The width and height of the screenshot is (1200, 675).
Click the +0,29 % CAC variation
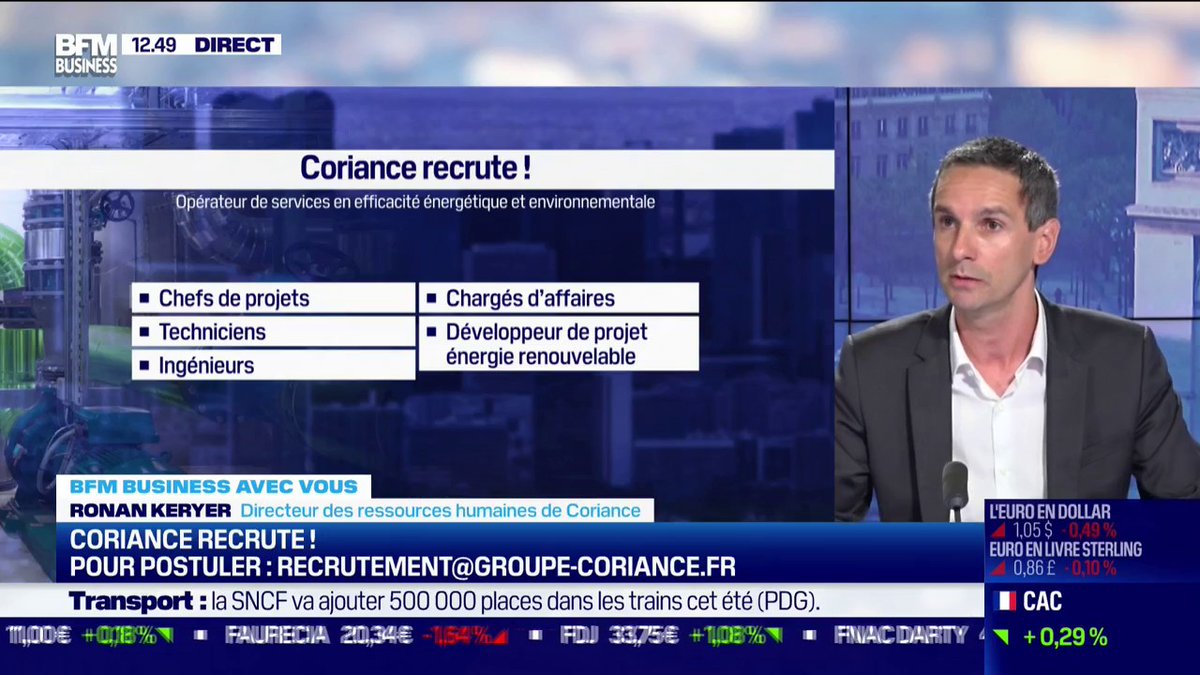point(1063,637)
